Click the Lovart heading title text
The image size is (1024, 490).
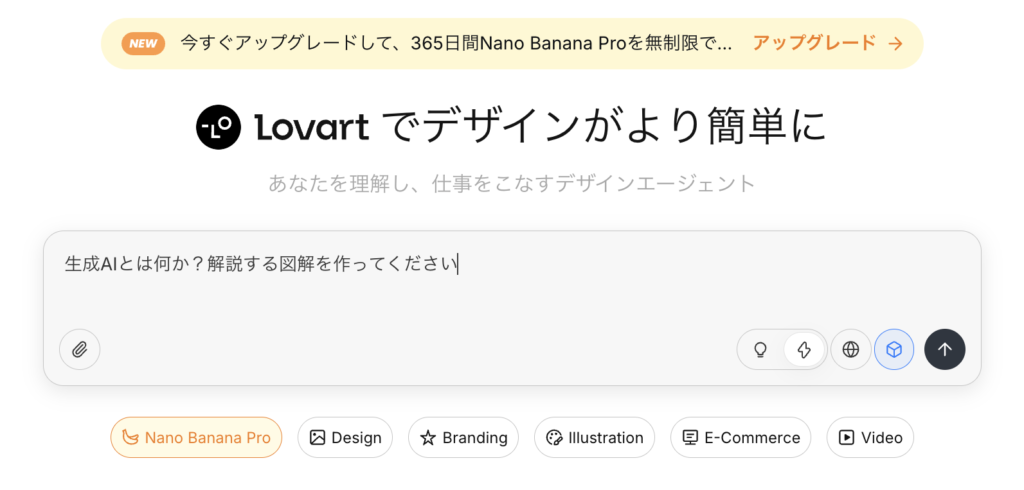(x=540, y=127)
